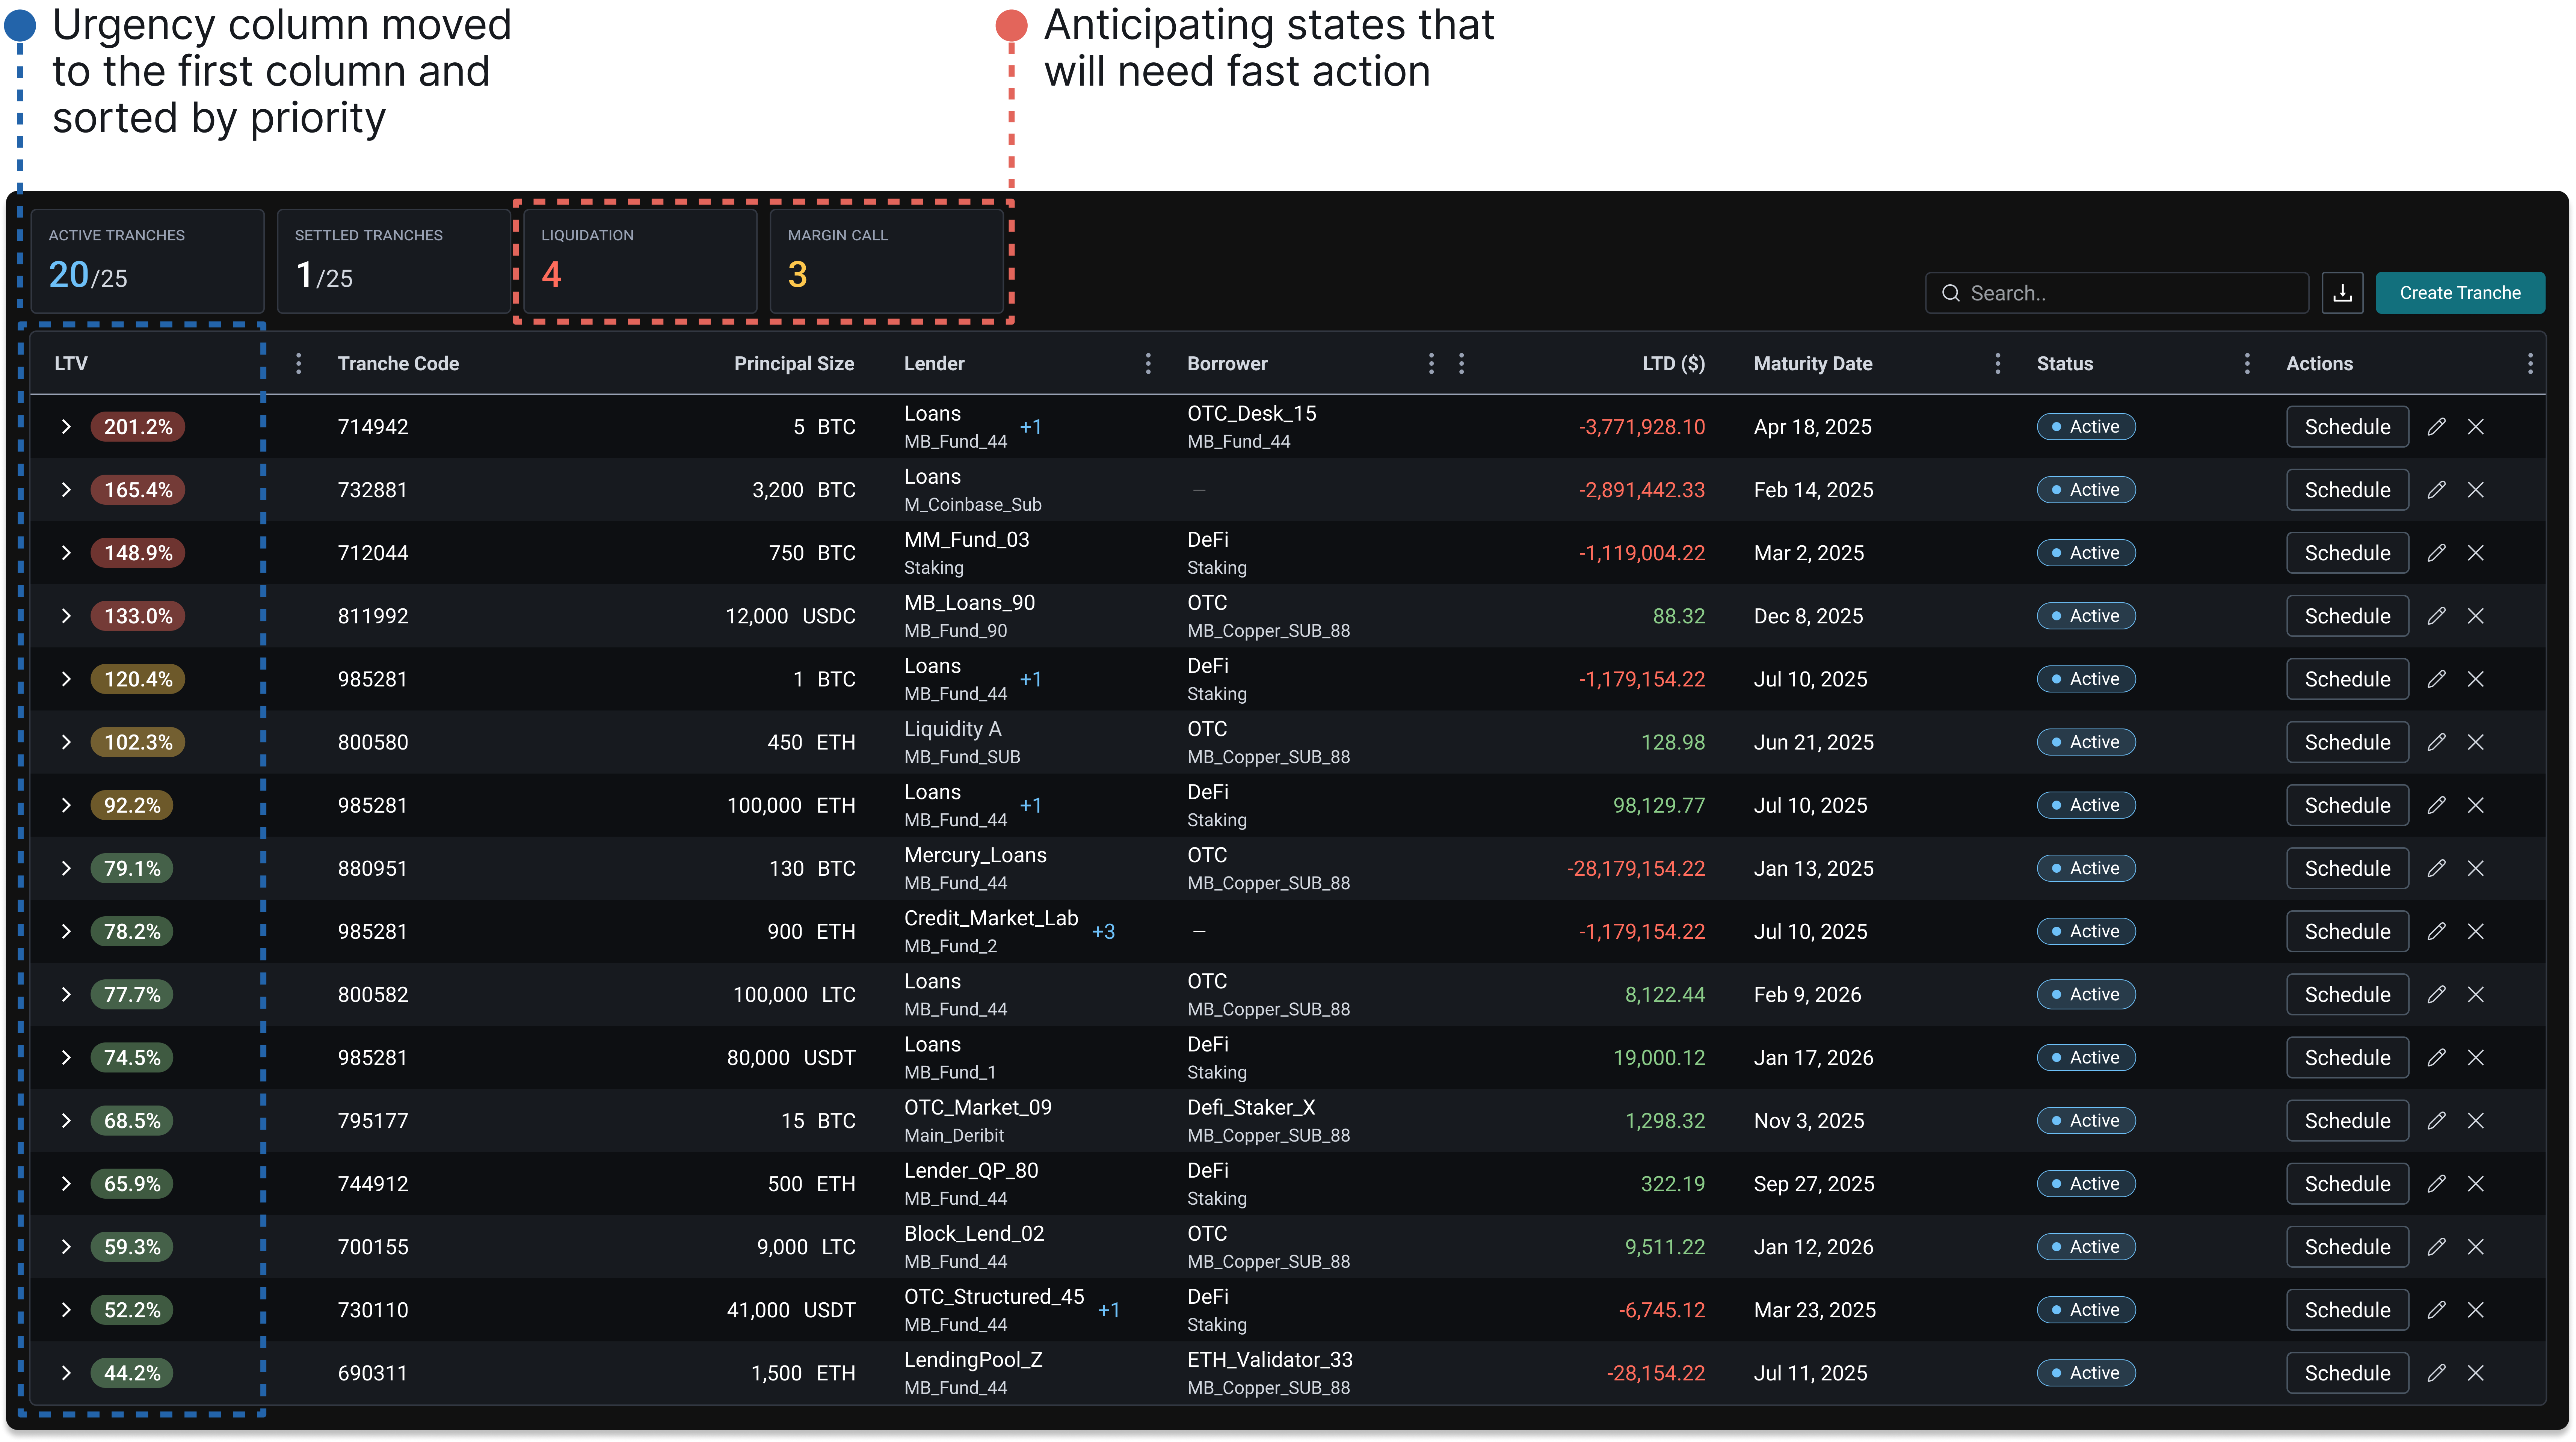Select the Margin Call summary card

[886, 261]
